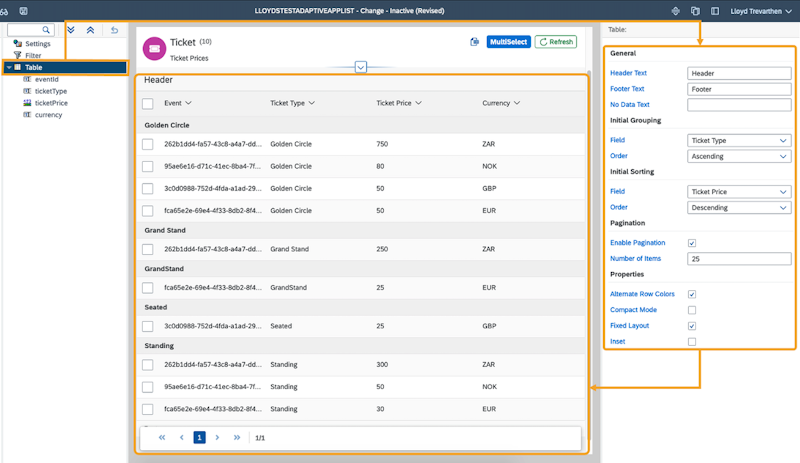Select the Filter tree item
This screenshot has height=463, width=800.
[x=33, y=55]
